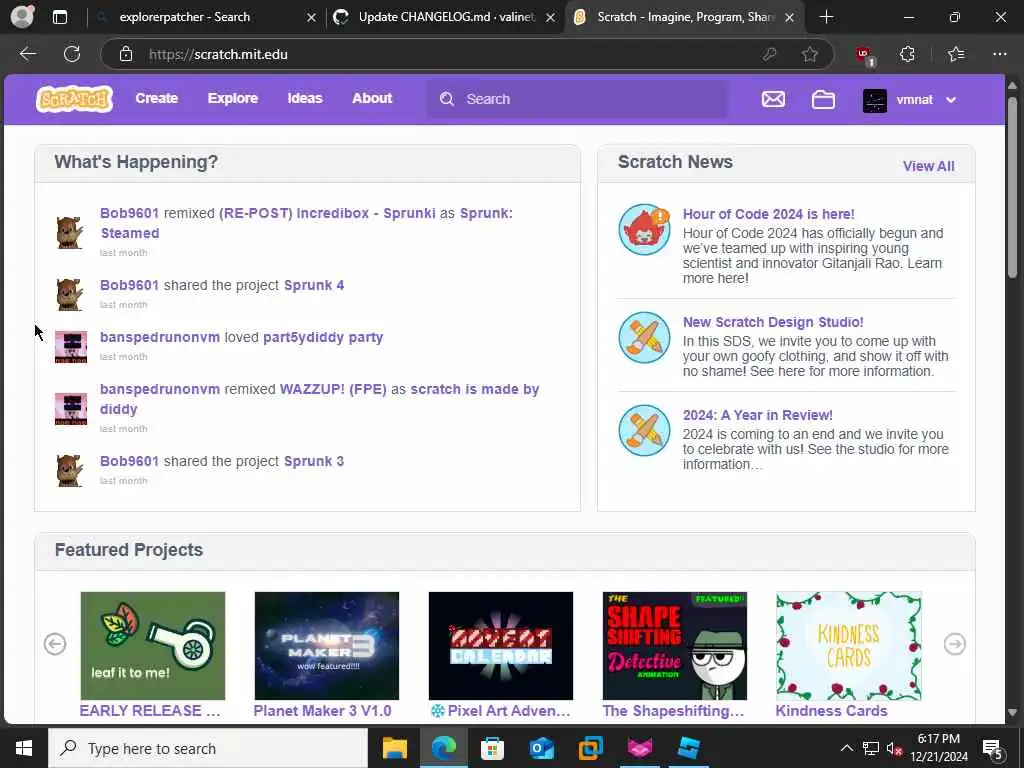The width and height of the screenshot is (1024, 768).
Task: Click Bob9601 avatar beside Sprunk 4 entry
Action: click(x=70, y=295)
